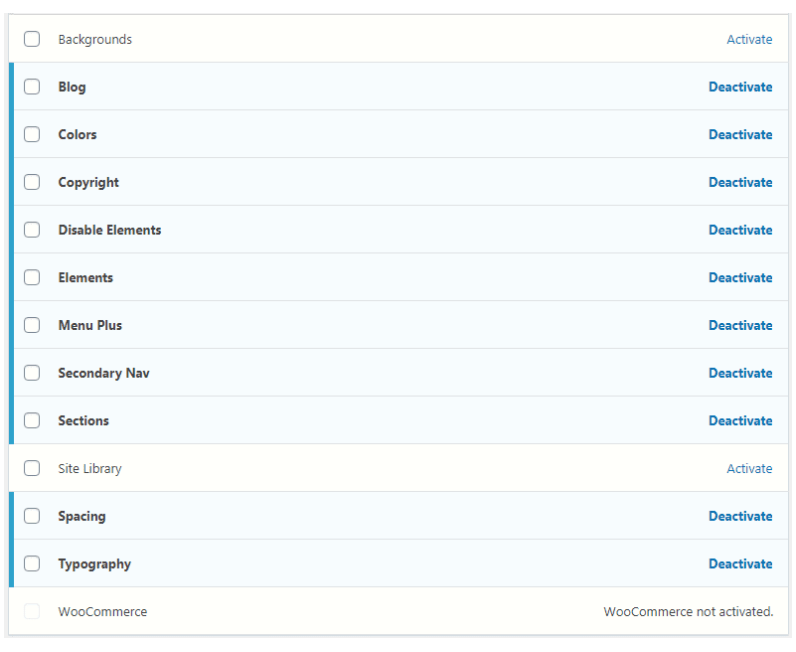796x652 pixels.
Task: Click the Typography module name
Action: coord(94,565)
